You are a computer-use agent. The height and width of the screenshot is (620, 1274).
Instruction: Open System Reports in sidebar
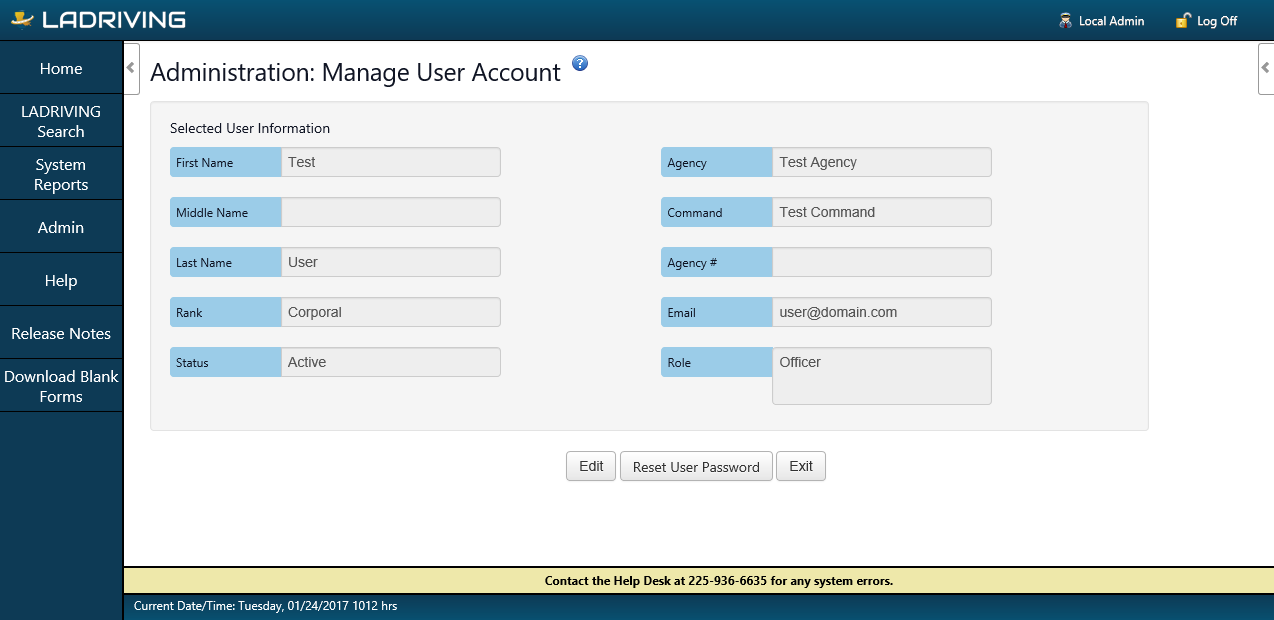[61, 174]
